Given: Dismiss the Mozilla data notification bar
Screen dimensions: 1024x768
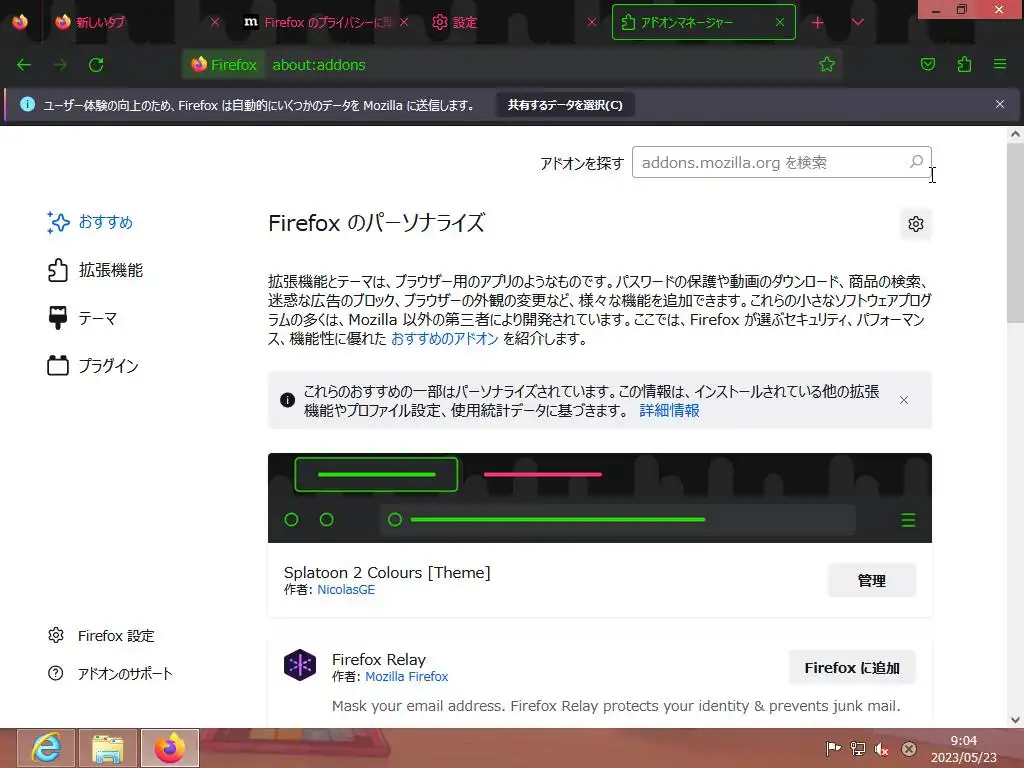Looking at the screenshot, I should (999, 104).
